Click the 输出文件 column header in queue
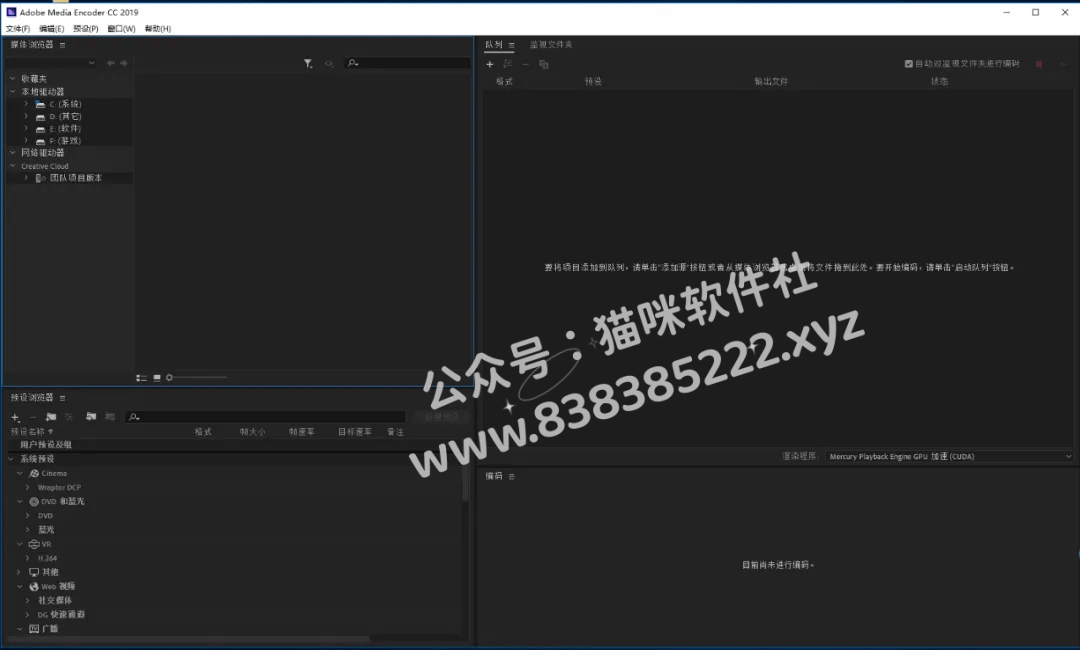Image resolution: width=1080 pixels, height=650 pixels. tap(771, 81)
